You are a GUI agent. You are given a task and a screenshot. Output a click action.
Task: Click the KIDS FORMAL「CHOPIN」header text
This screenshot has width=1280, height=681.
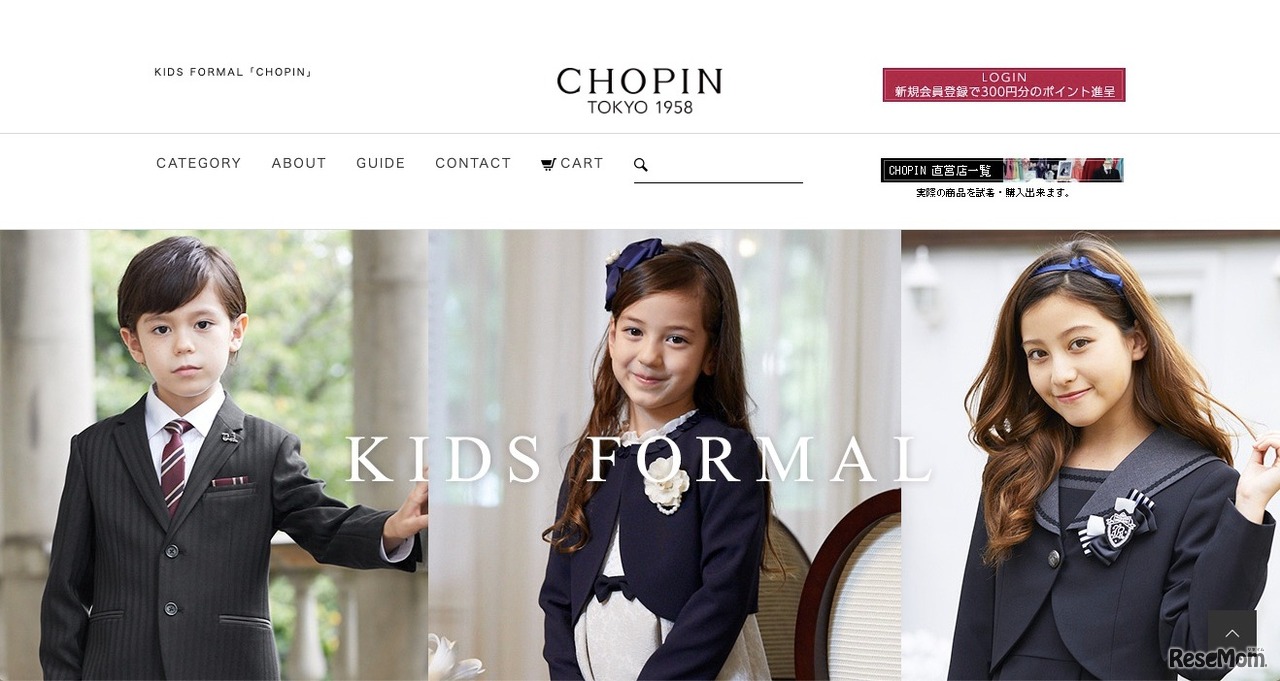tap(234, 72)
